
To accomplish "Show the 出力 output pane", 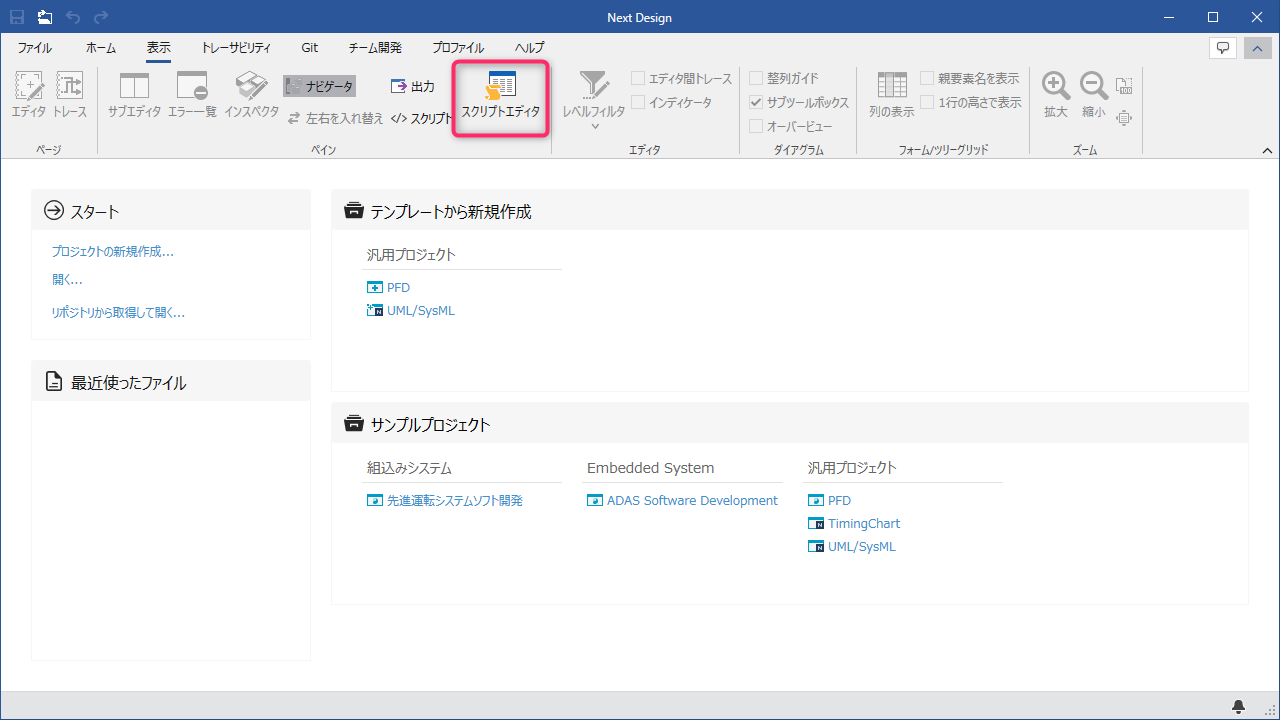I will [x=413, y=87].
